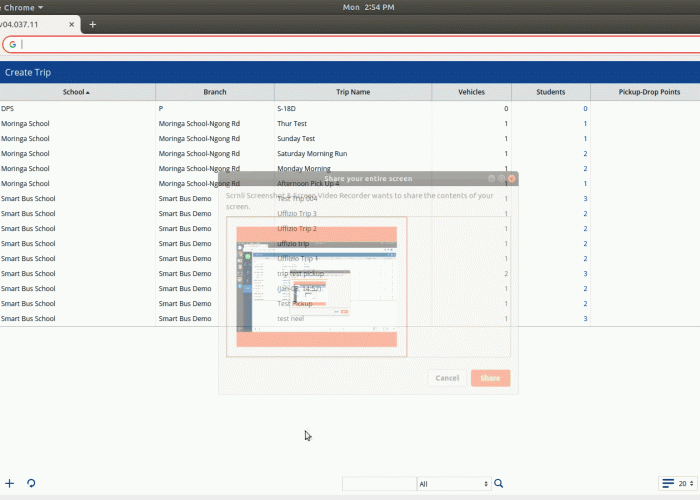Open a new browser tab
Image resolution: width=700 pixels, height=500 pixels.
(93, 24)
